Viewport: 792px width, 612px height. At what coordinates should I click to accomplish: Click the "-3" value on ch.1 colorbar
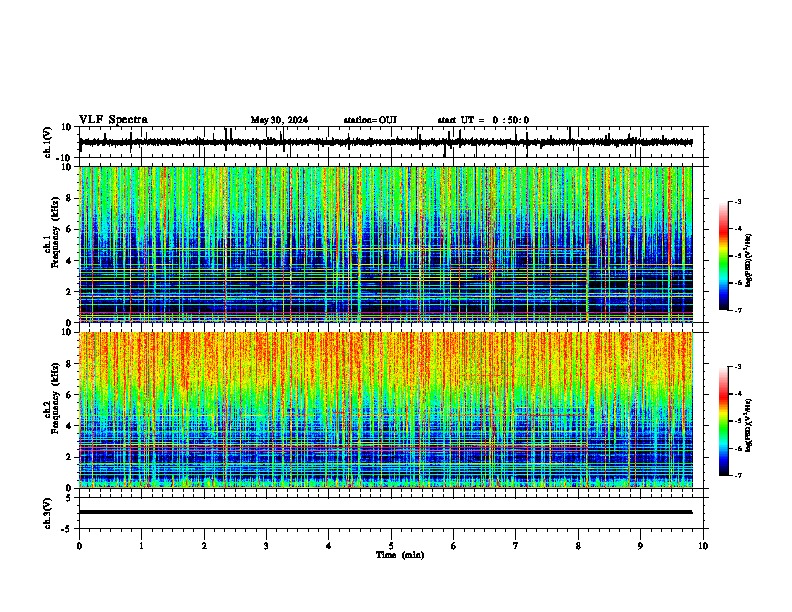click(x=738, y=202)
